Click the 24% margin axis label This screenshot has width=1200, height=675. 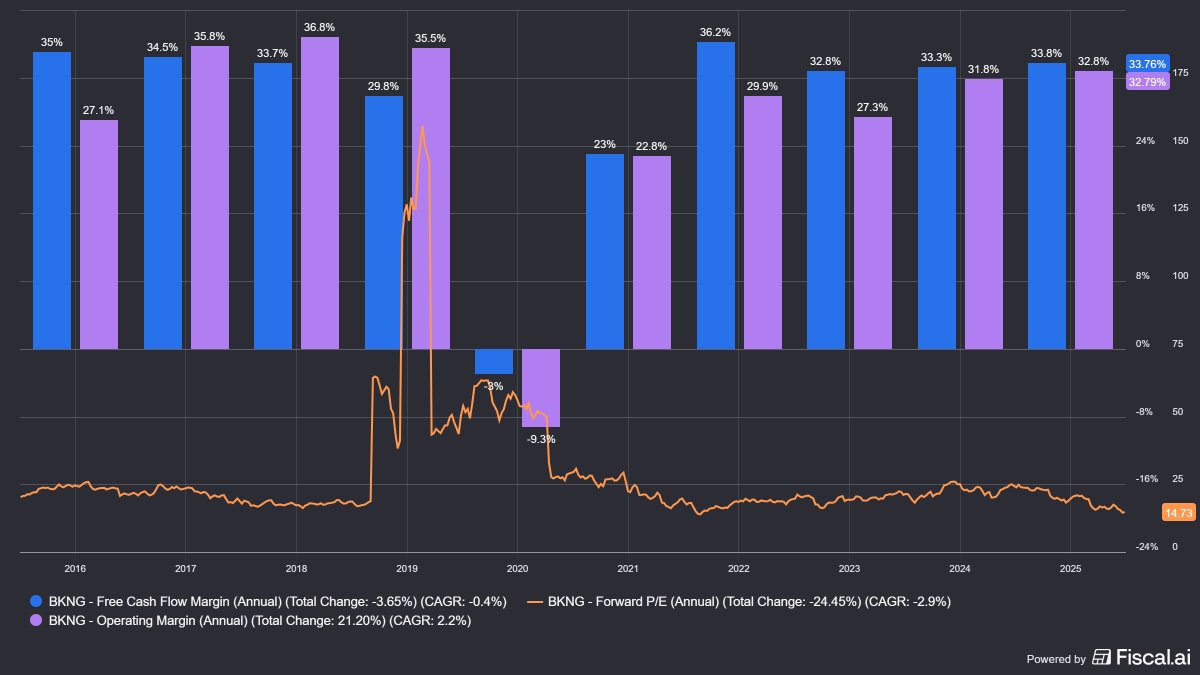point(1145,140)
